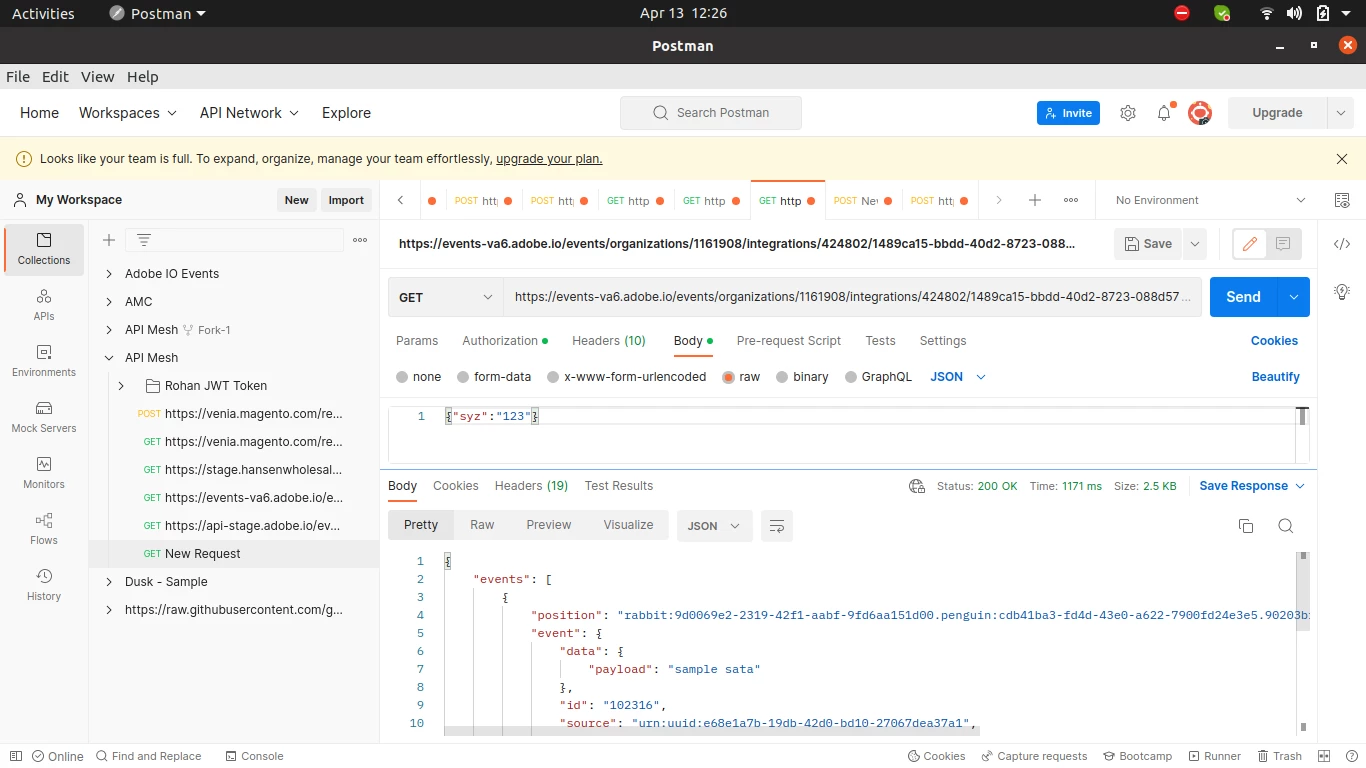Open the APIs sidebar panel
This screenshot has width=1366, height=768.
click(x=44, y=305)
